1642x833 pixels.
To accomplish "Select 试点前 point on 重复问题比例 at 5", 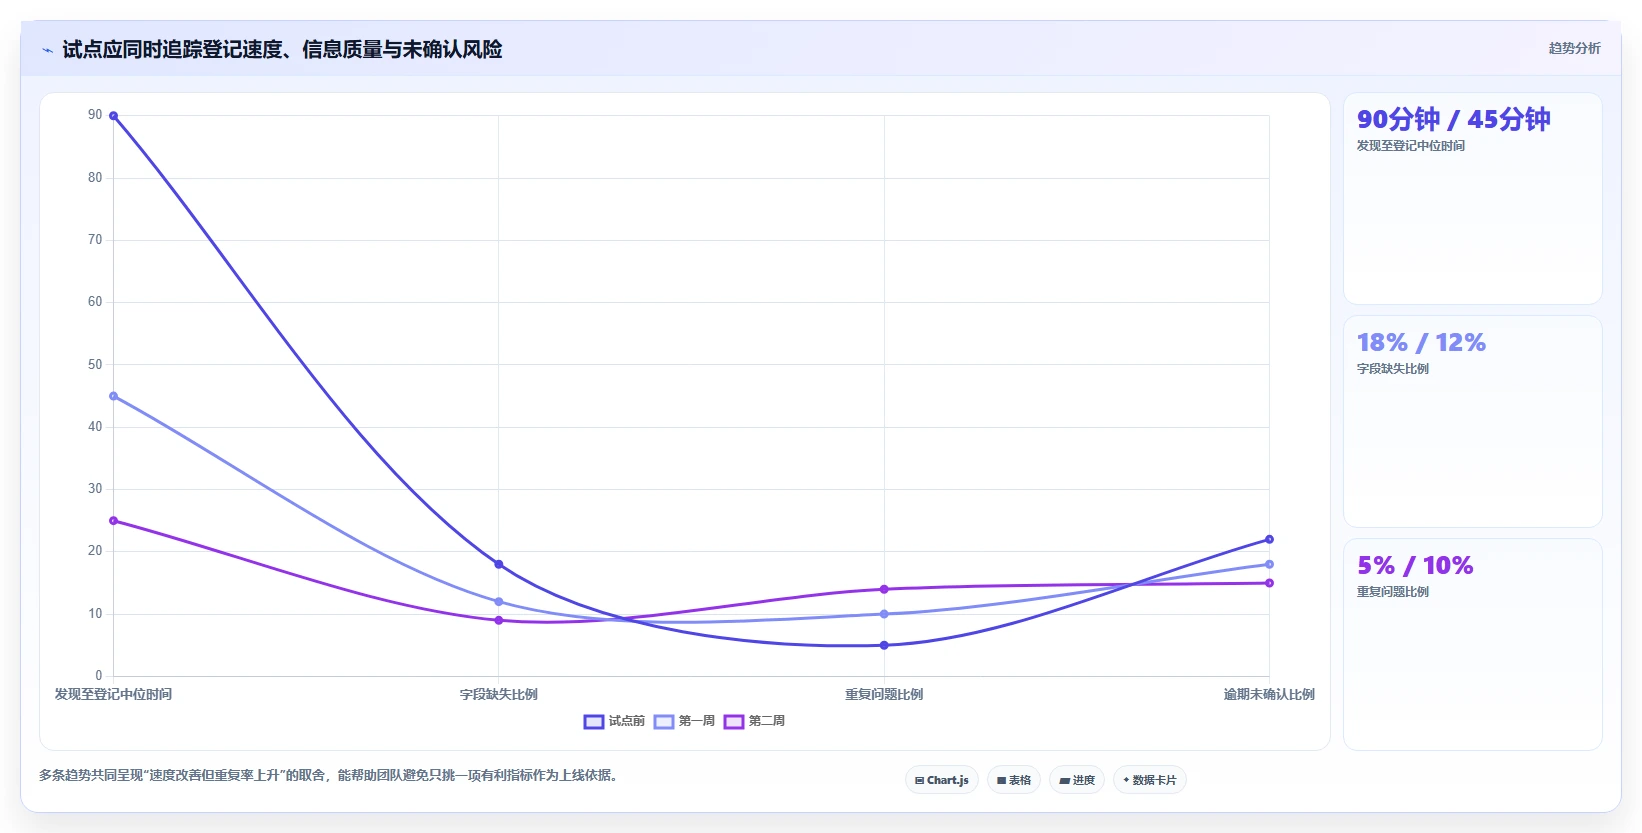I will (884, 645).
